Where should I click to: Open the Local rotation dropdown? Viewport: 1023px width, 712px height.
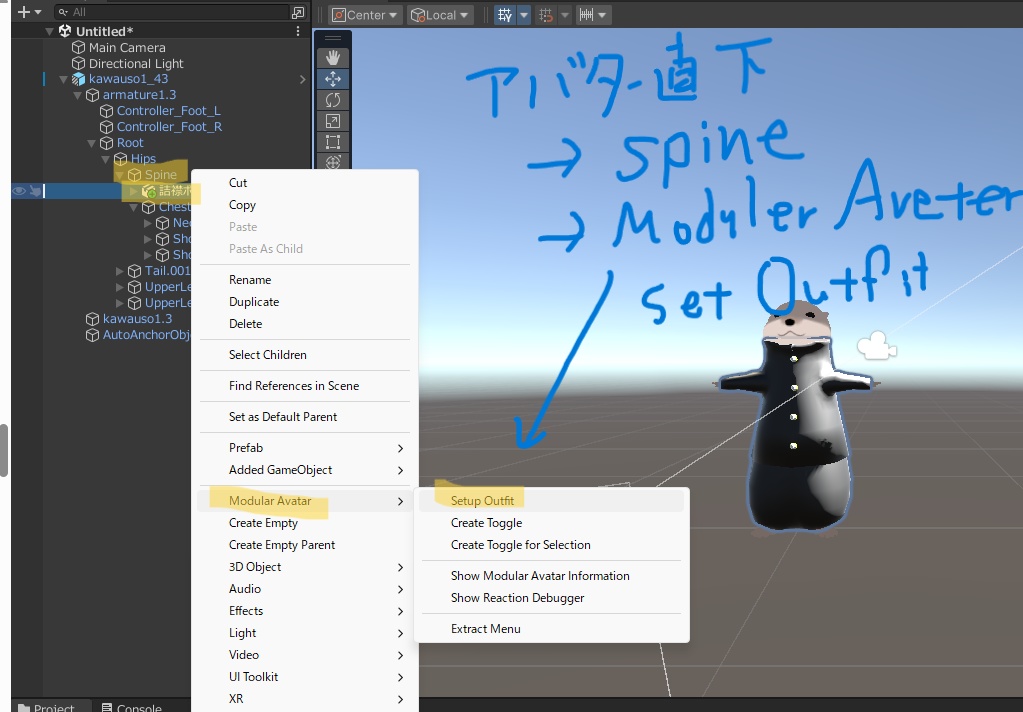click(440, 14)
